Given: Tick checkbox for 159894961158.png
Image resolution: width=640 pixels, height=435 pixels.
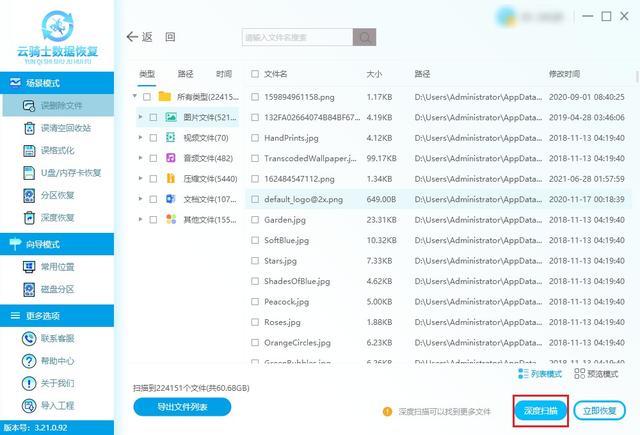Looking at the screenshot, I should pyautogui.click(x=255, y=97).
